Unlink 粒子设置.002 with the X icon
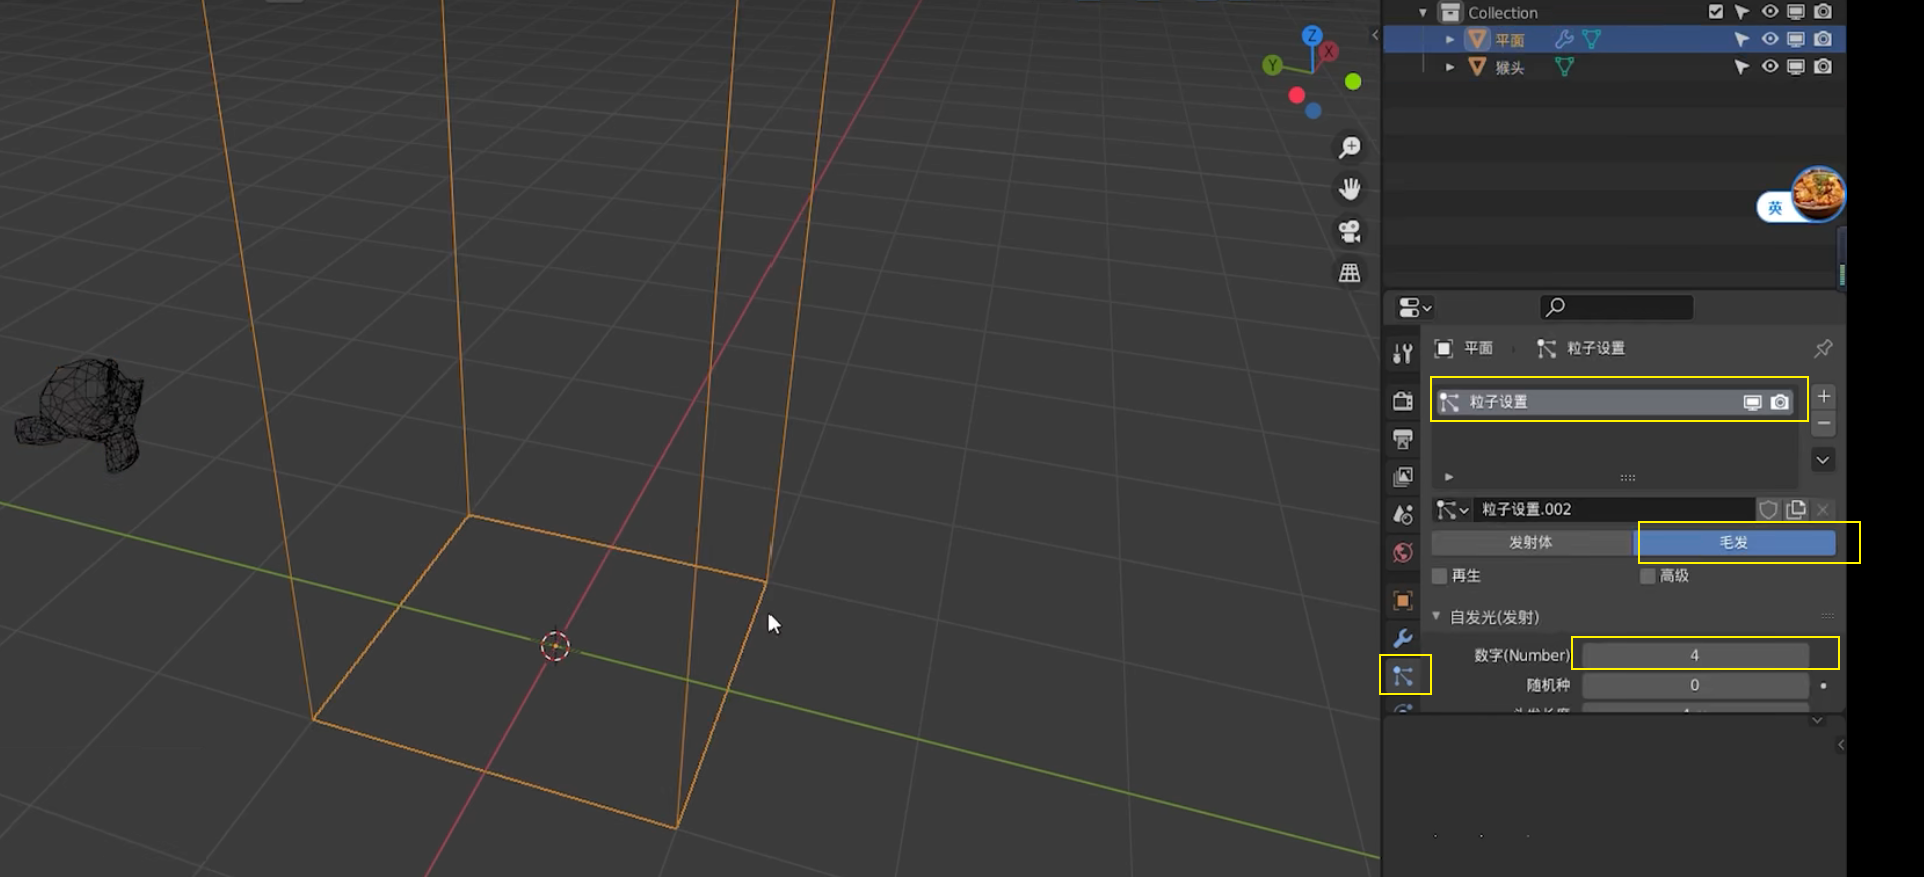 pyautogui.click(x=1823, y=510)
